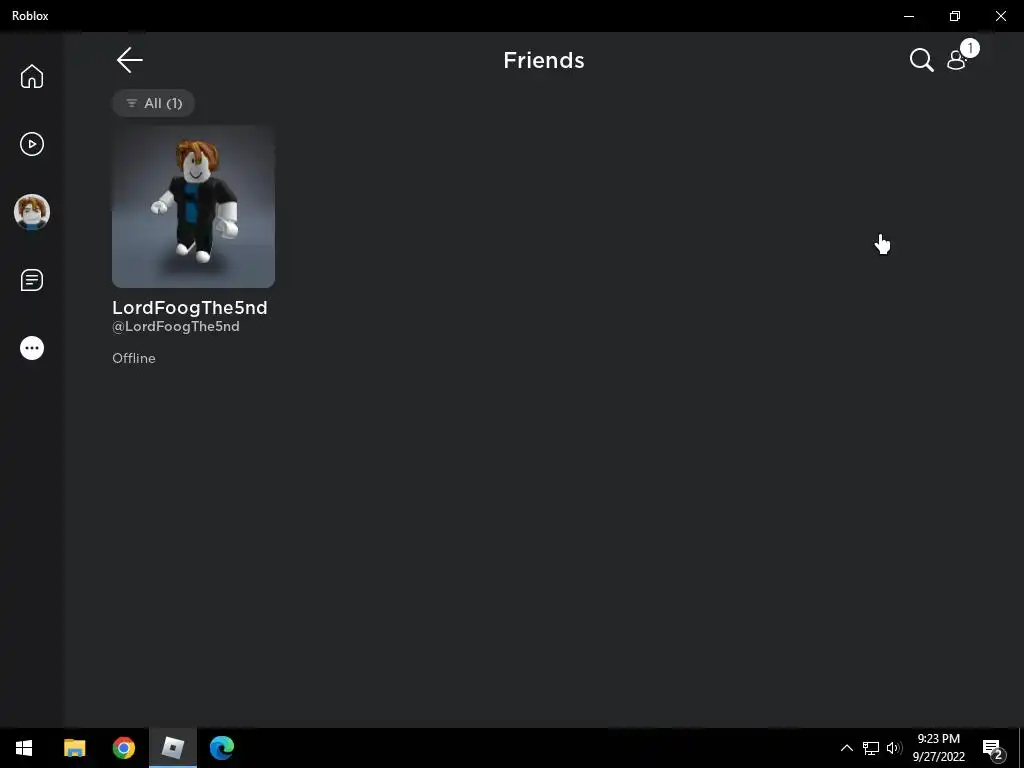Open the friends search magnifier icon
1024x768 pixels.
921,60
